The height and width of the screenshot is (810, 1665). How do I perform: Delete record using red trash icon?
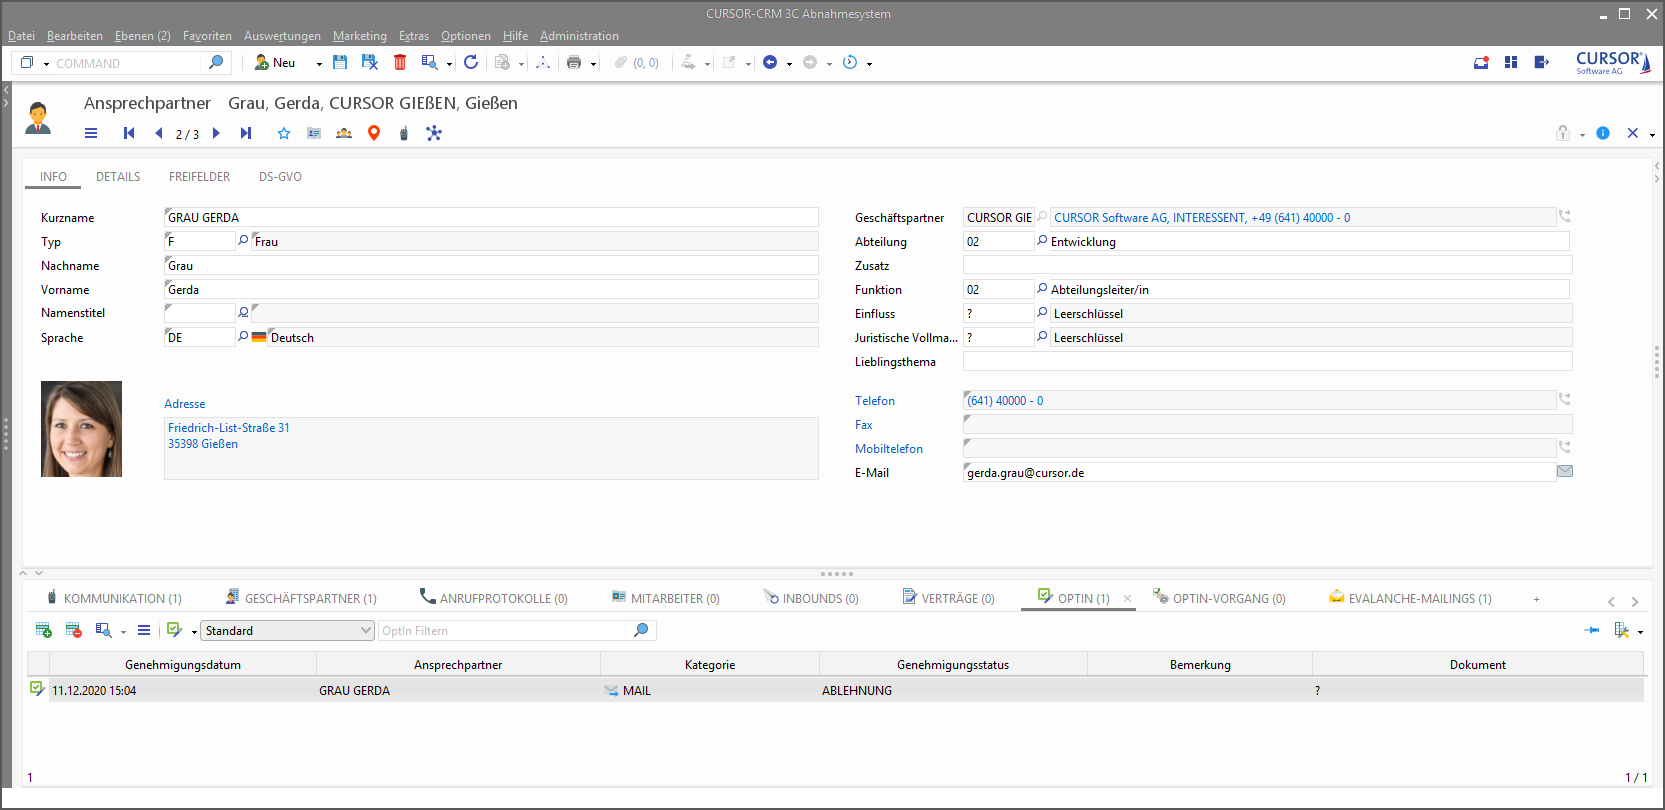[x=400, y=63]
